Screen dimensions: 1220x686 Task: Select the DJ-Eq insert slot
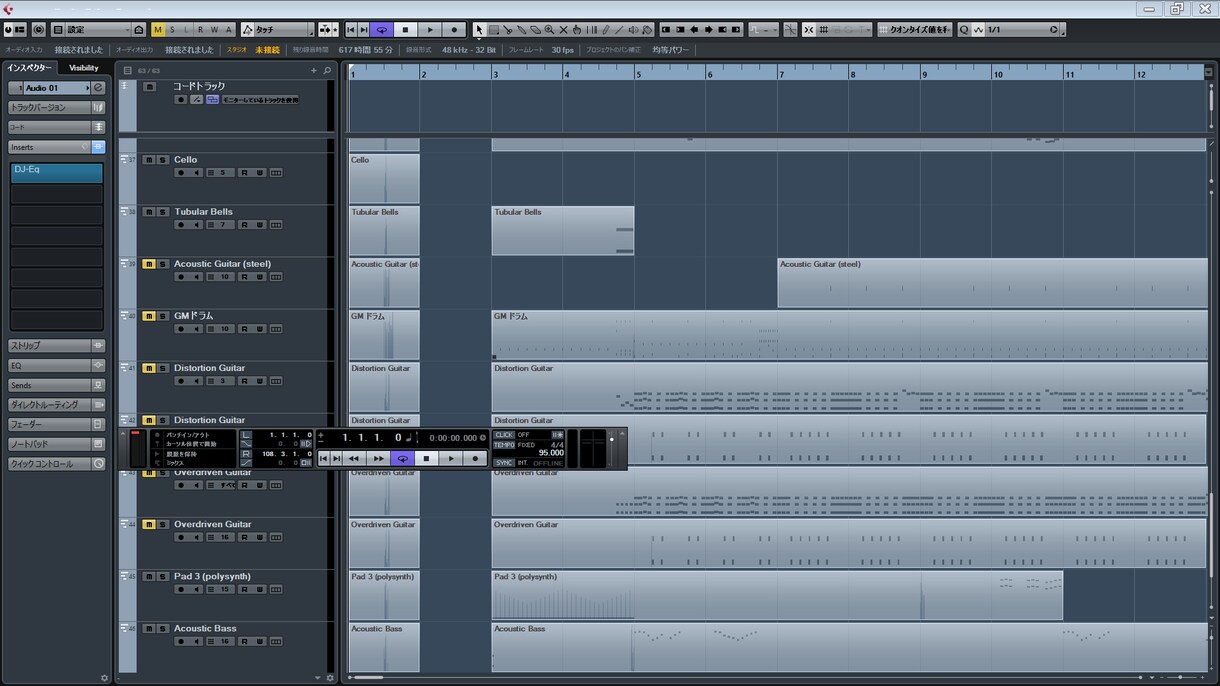tap(57, 173)
